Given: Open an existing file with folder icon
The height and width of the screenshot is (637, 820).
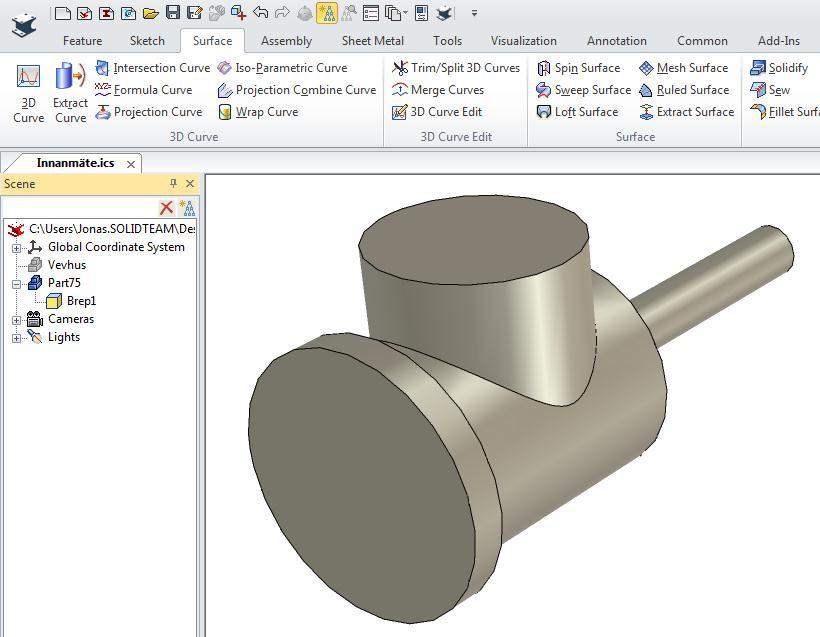Looking at the screenshot, I should click(x=151, y=13).
